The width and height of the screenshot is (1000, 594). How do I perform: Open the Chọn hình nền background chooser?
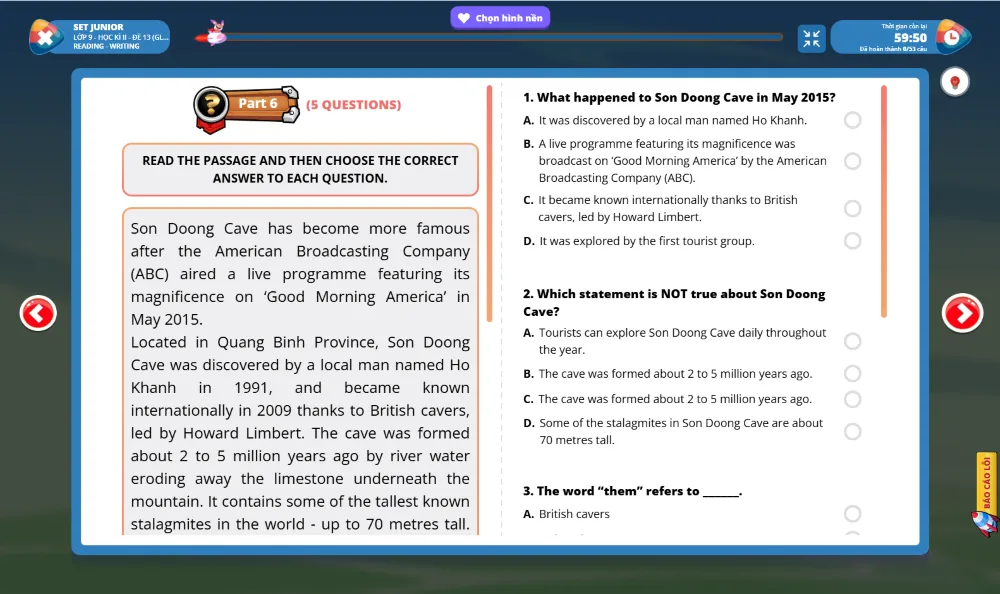500,18
